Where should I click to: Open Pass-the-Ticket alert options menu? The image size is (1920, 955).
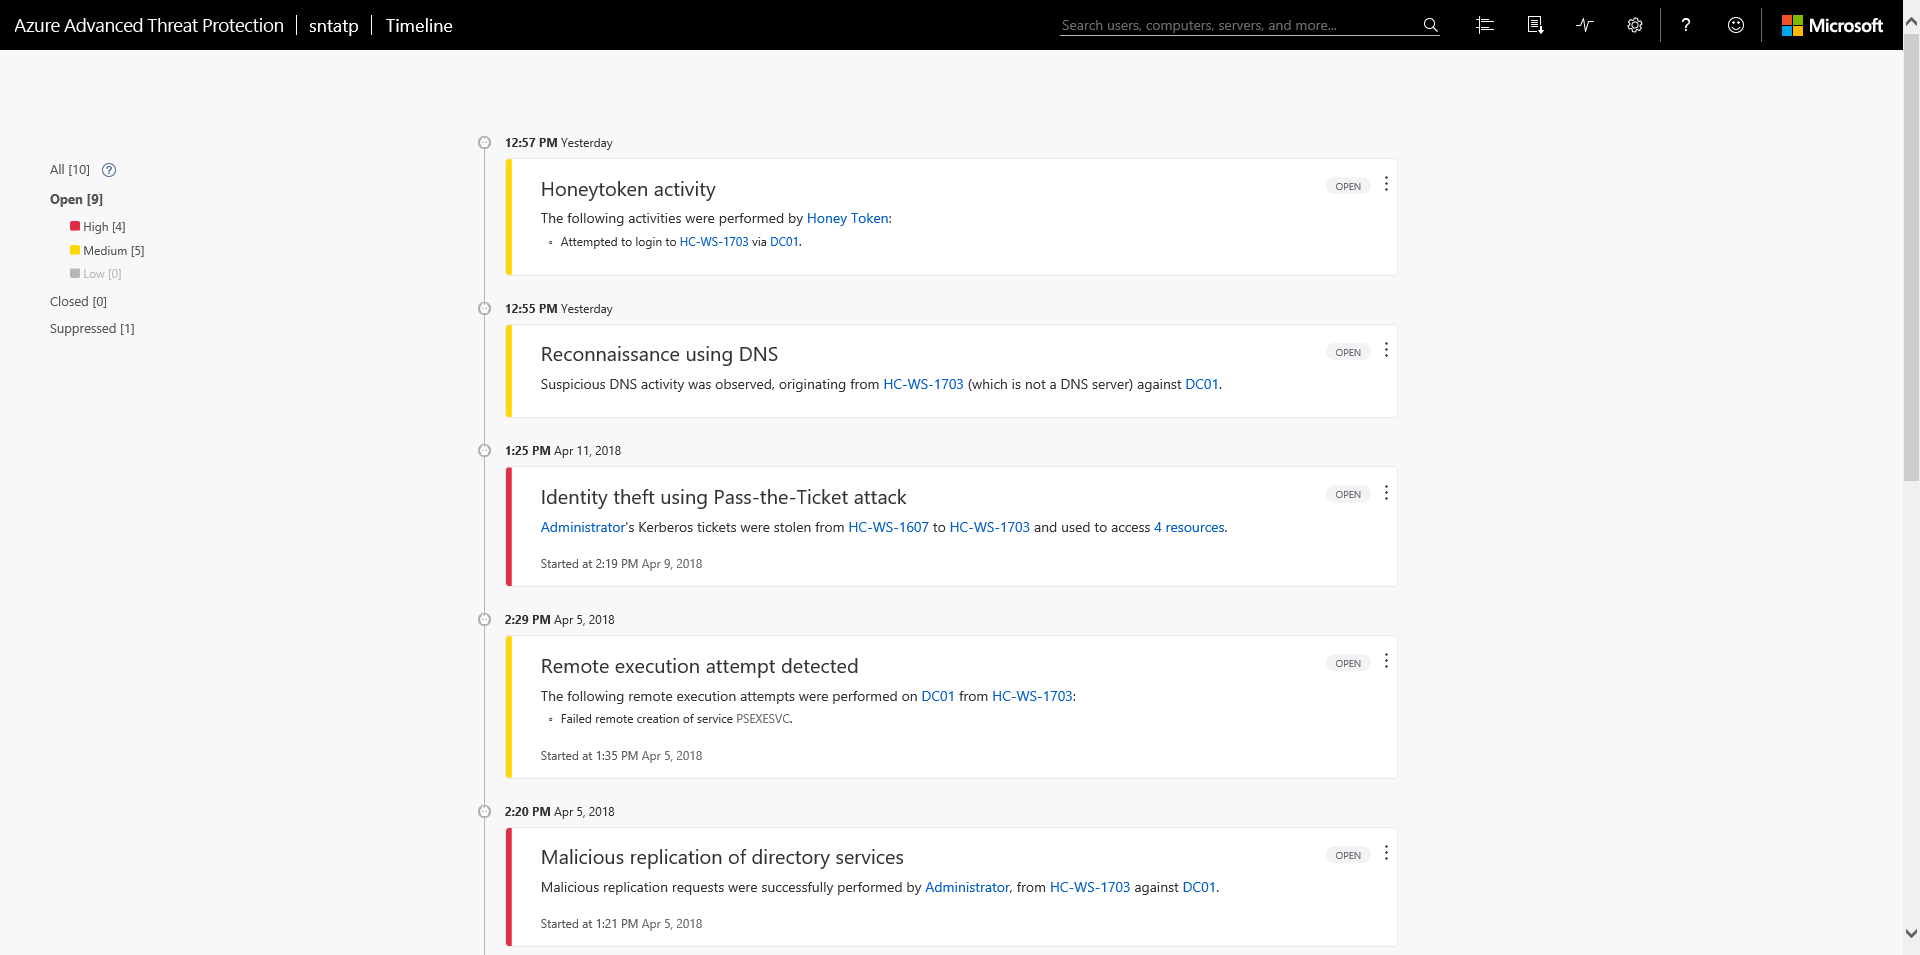[x=1386, y=493]
